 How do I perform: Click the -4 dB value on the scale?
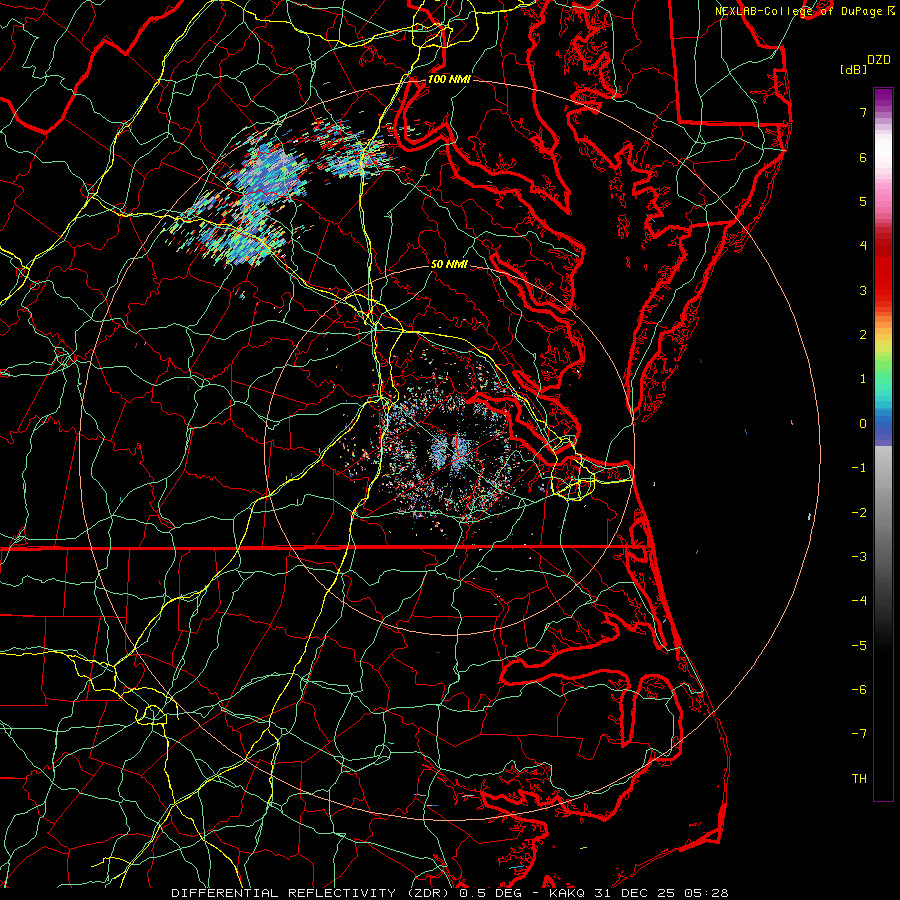click(x=859, y=601)
